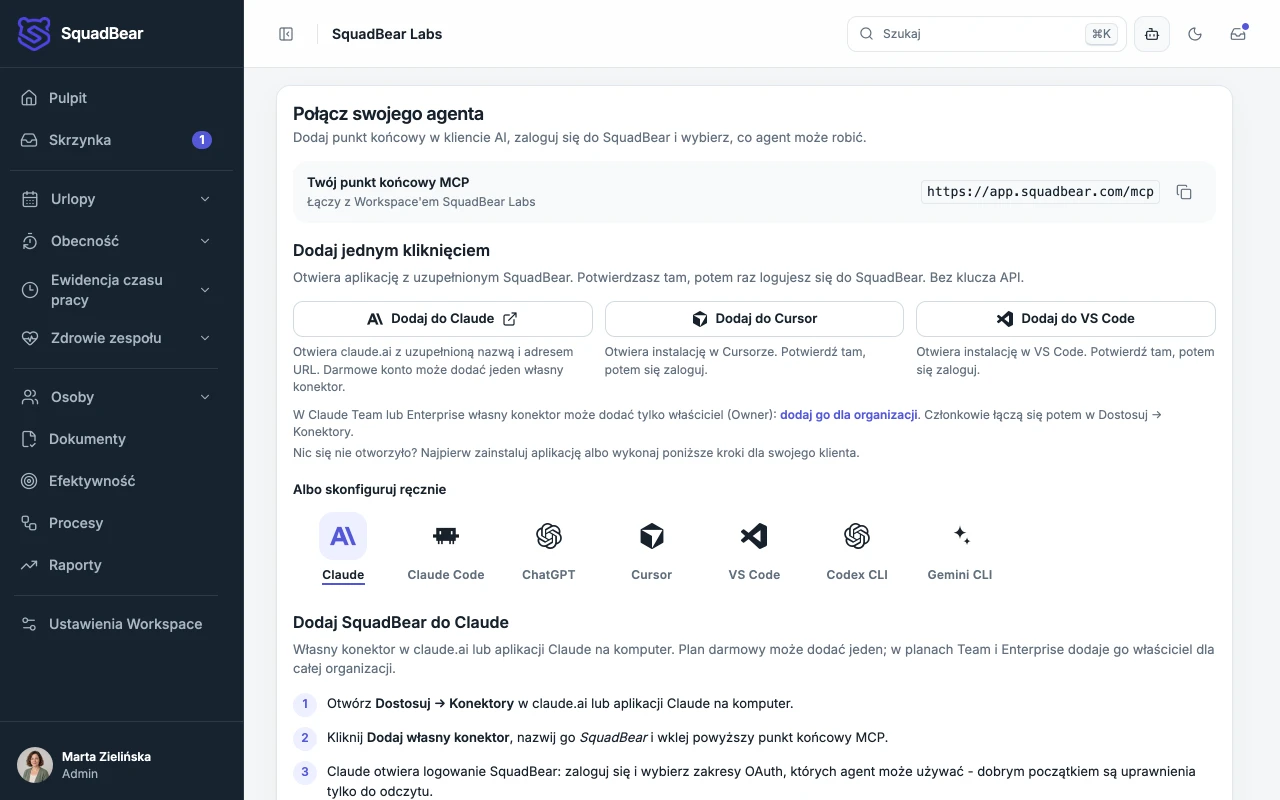The width and height of the screenshot is (1280, 800).
Task: Click the SquadBear logo icon
Action: [x=34, y=34]
